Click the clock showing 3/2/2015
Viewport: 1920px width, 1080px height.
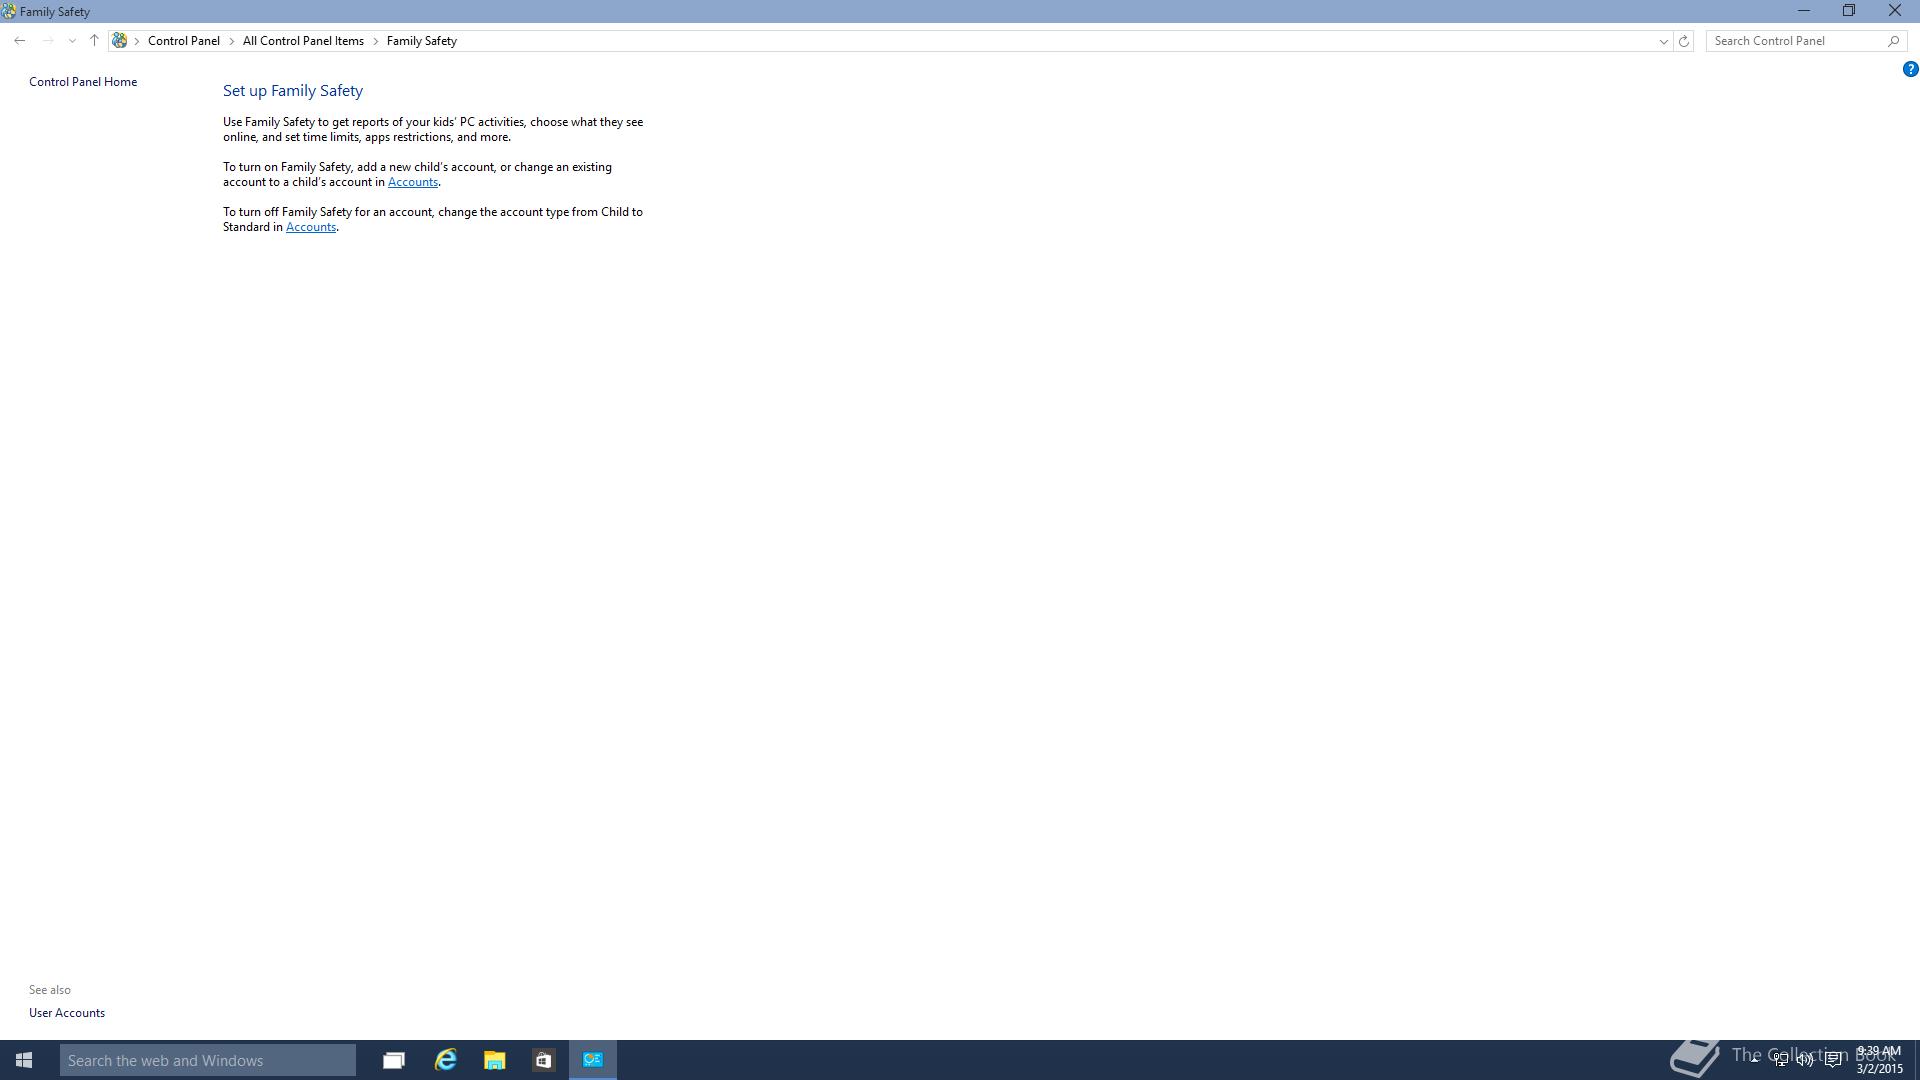point(1879,1060)
